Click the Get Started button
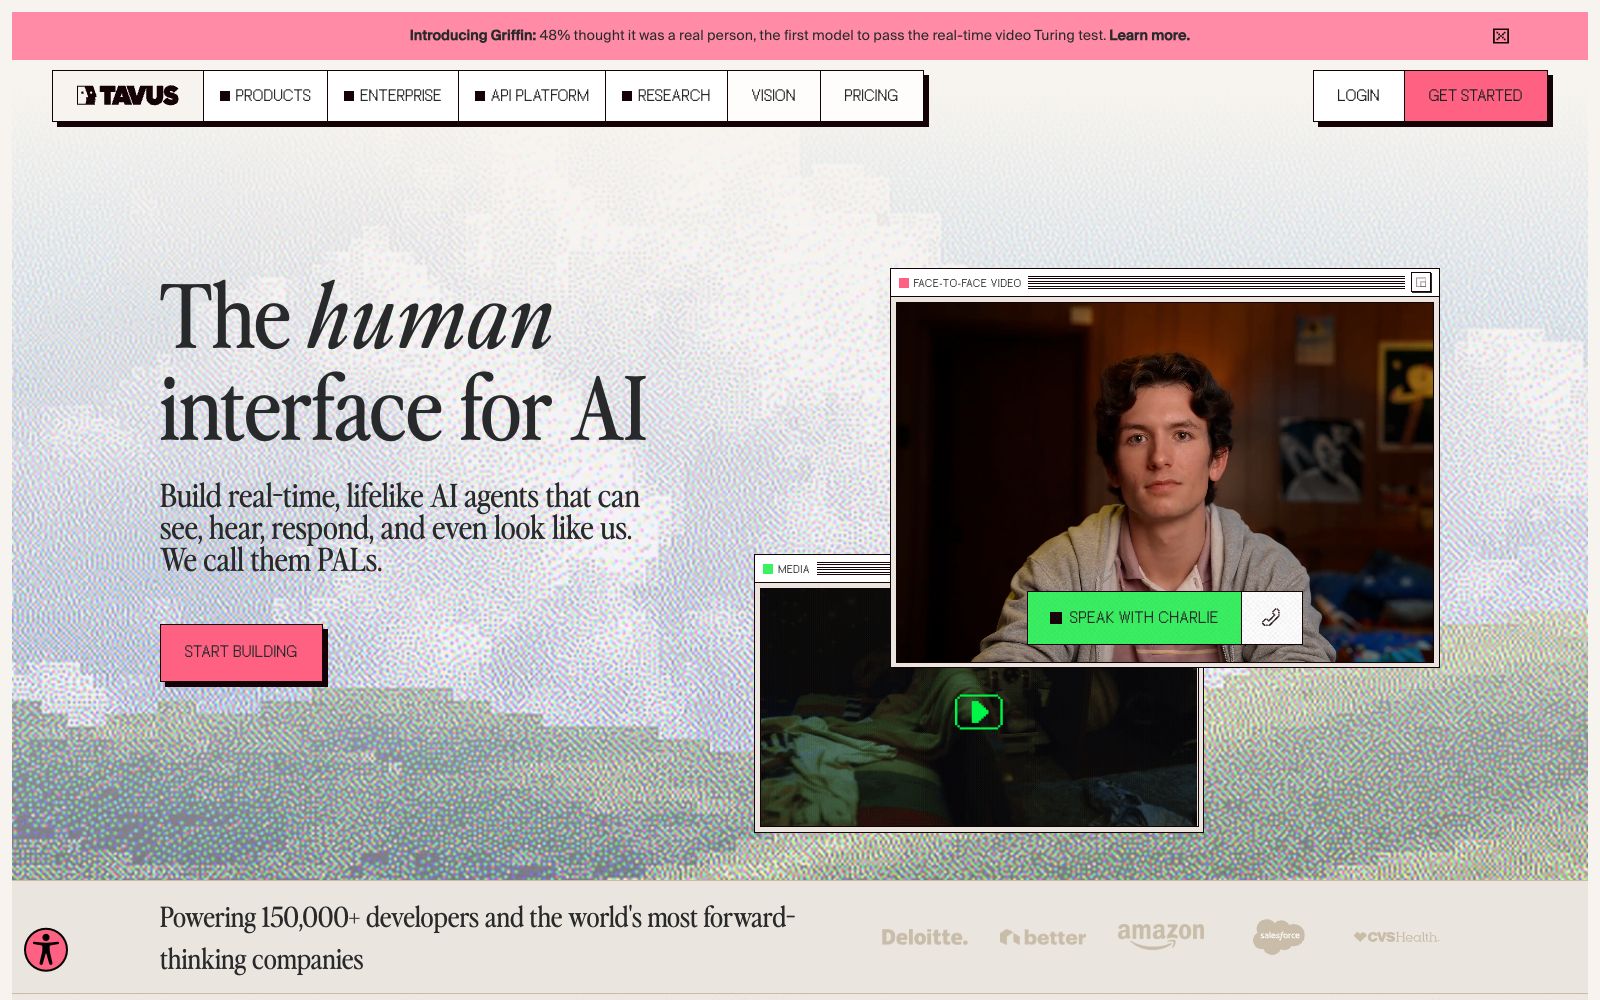1600x1000 pixels. (1475, 96)
